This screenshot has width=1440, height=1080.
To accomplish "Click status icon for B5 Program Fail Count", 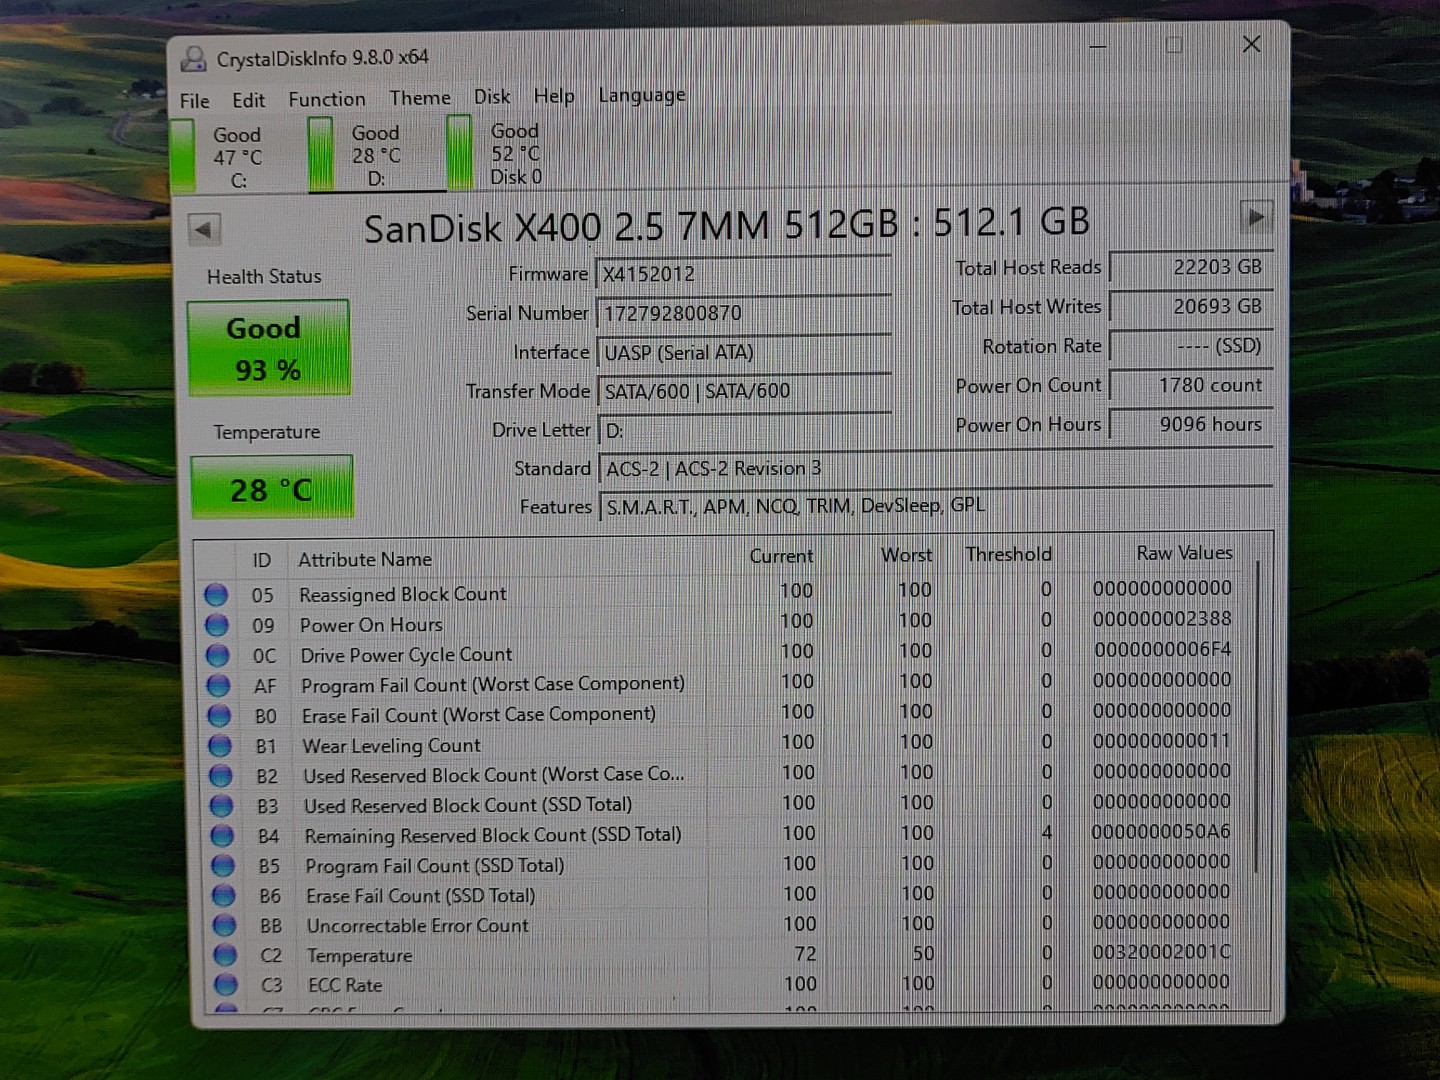I will coord(223,866).
